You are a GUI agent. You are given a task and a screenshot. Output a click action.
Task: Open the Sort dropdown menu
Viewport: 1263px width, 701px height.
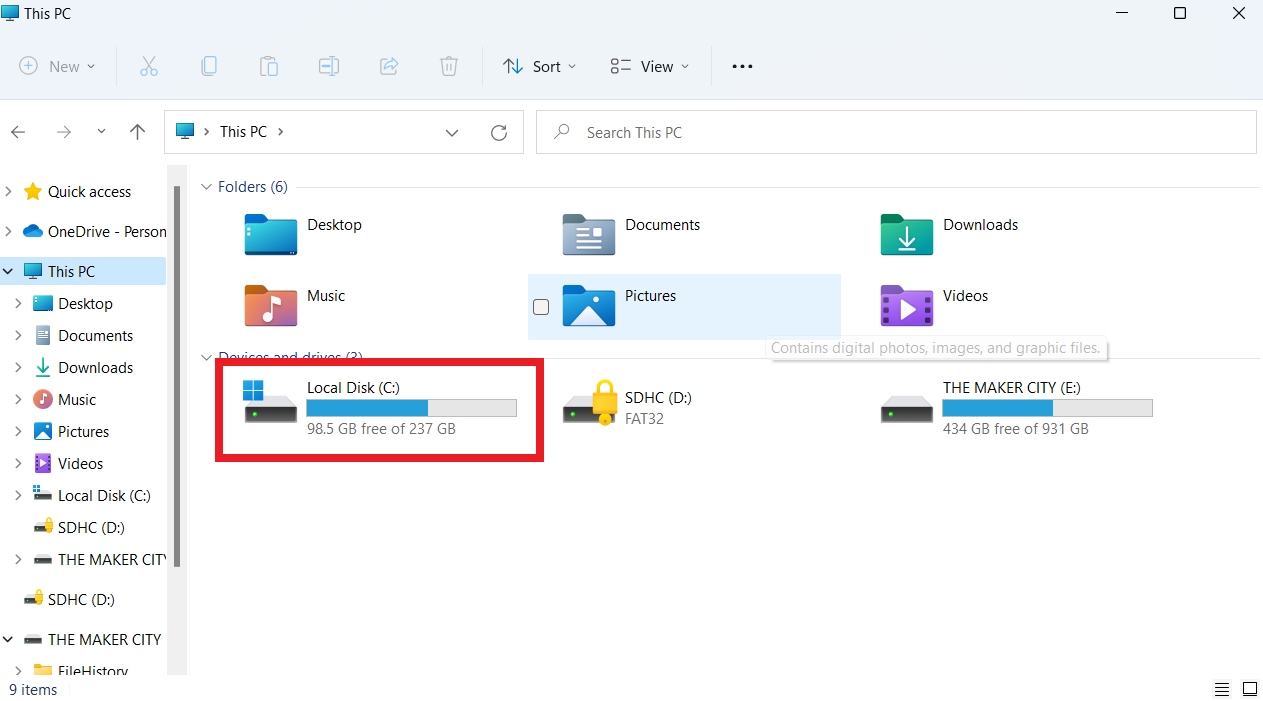pyautogui.click(x=540, y=66)
